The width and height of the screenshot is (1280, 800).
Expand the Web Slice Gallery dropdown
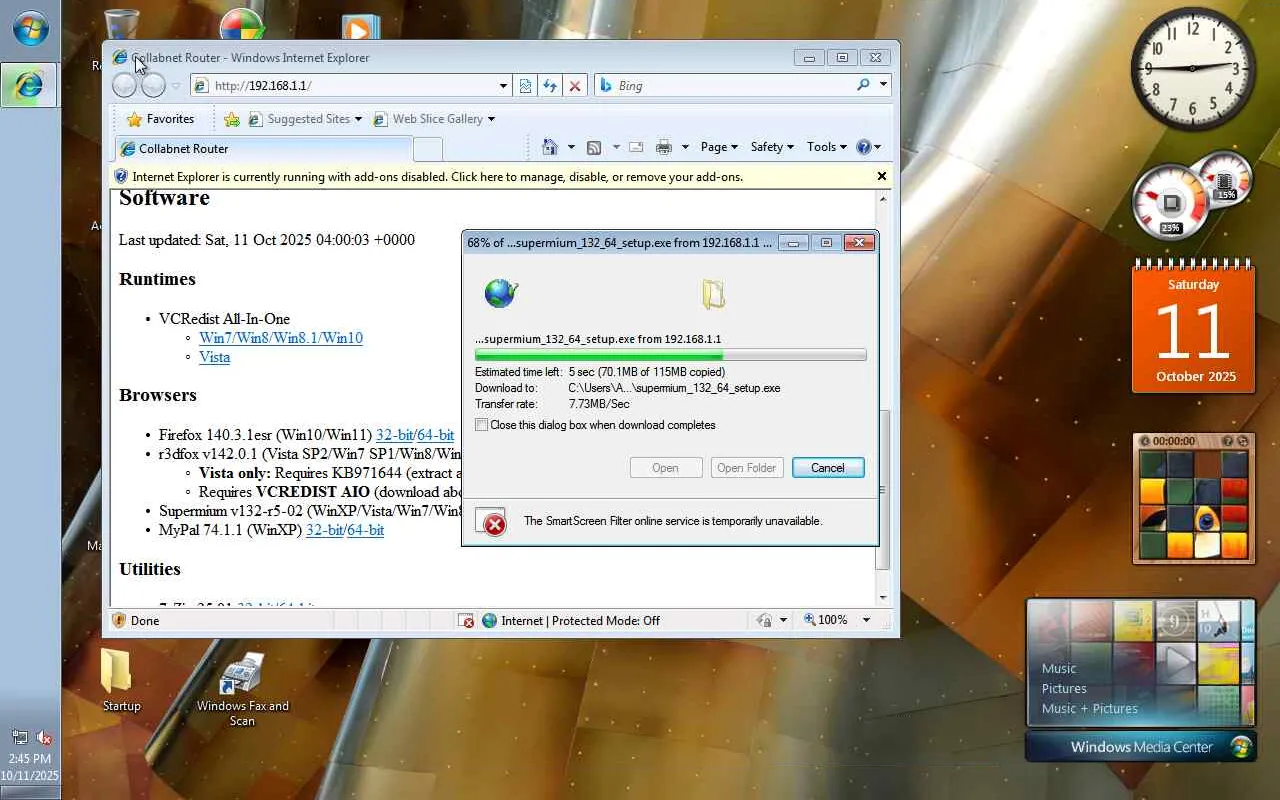click(491, 120)
